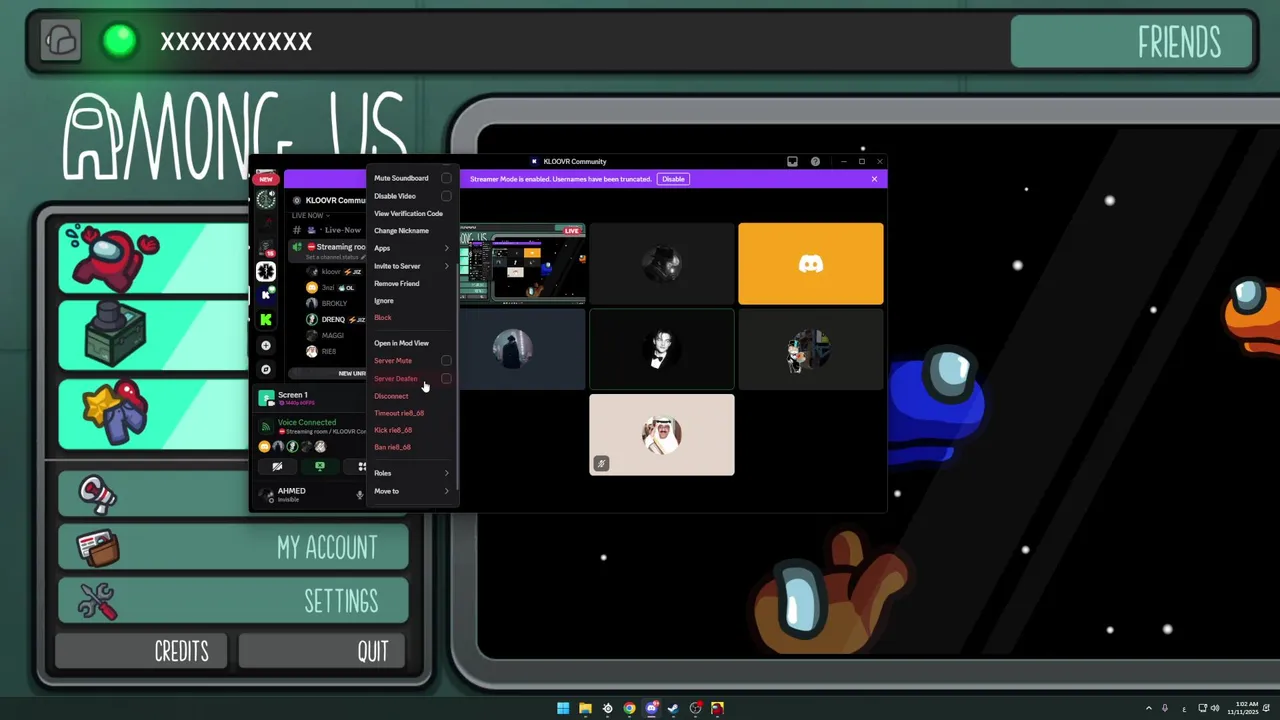Click the Discord taskbar icon
The width and height of the screenshot is (1280, 720).
(651, 708)
